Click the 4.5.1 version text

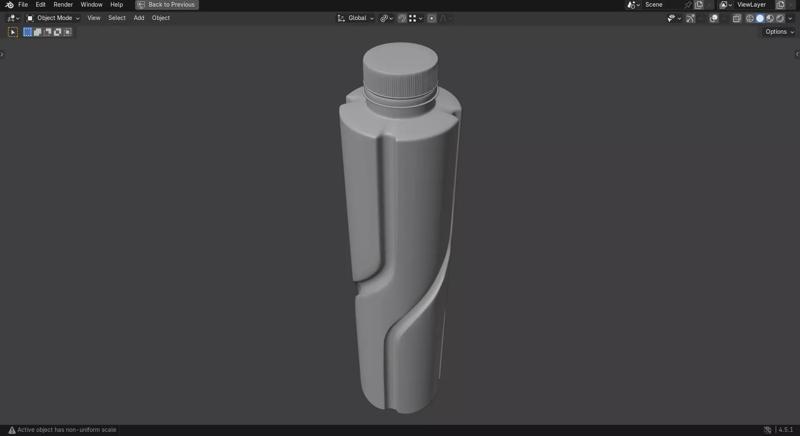(786, 430)
